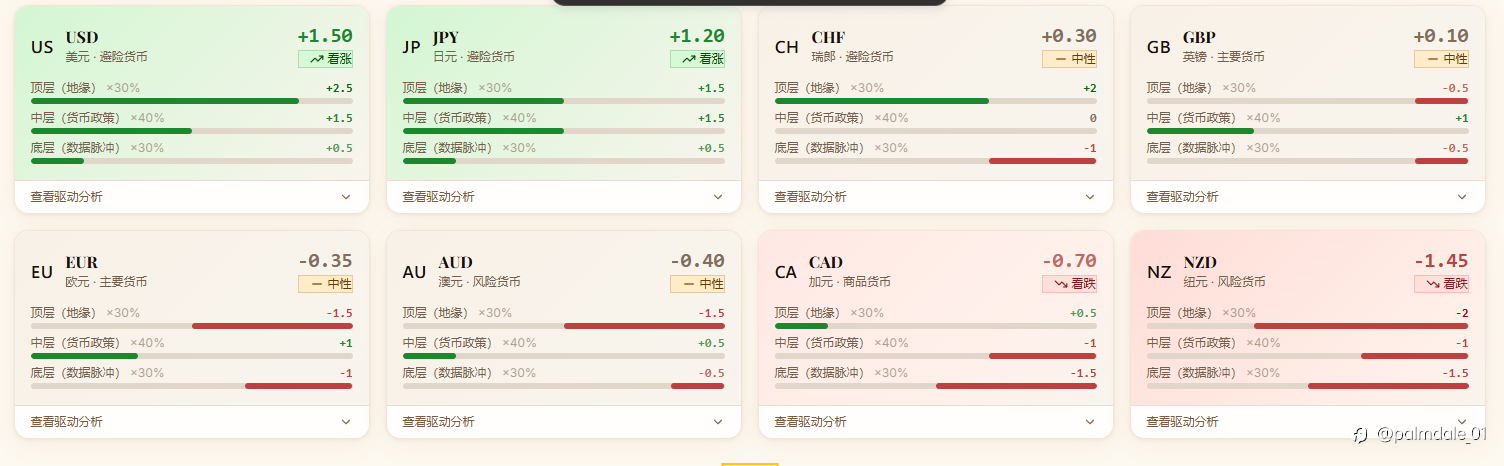Click the AU country code icon

[x=414, y=272]
